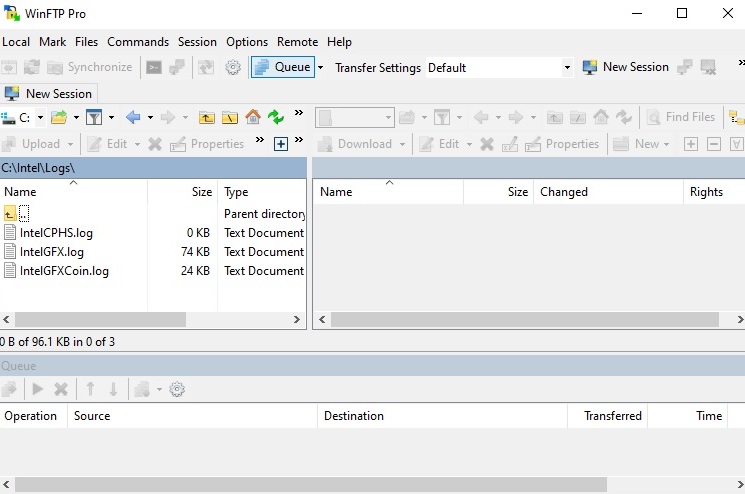Open the Options menu
Screen dimensions: 745x494
pyautogui.click(x=247, y=42)
